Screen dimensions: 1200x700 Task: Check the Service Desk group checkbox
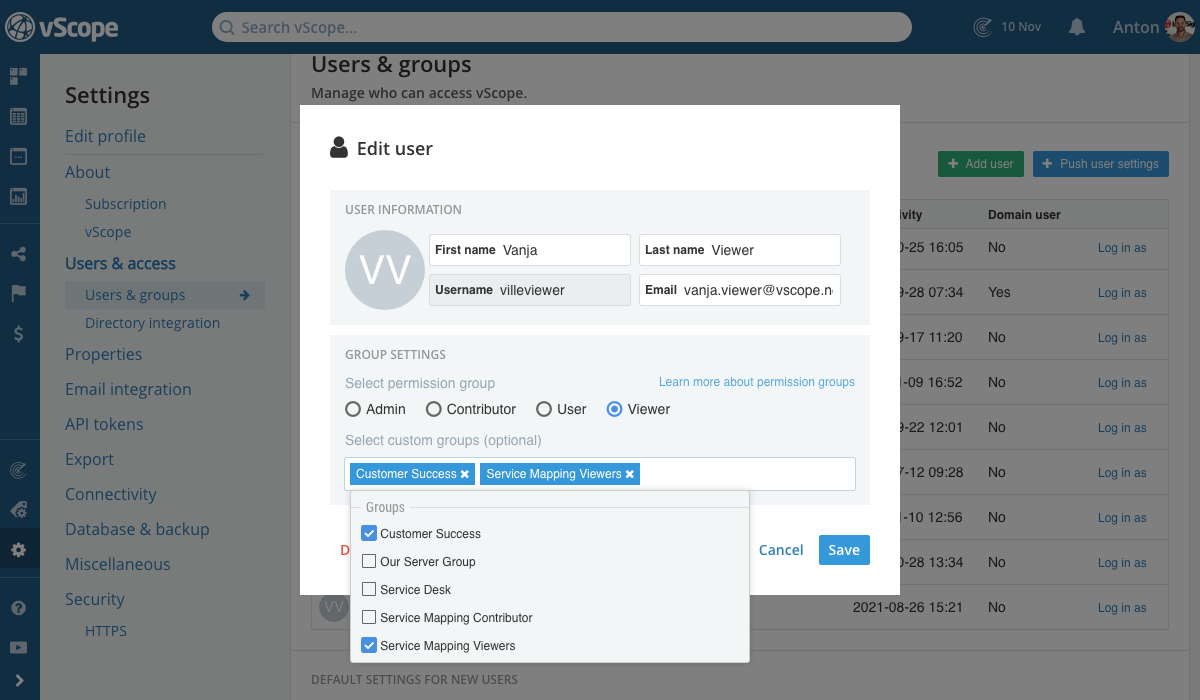pyautogui.click(x=368, y=589)
